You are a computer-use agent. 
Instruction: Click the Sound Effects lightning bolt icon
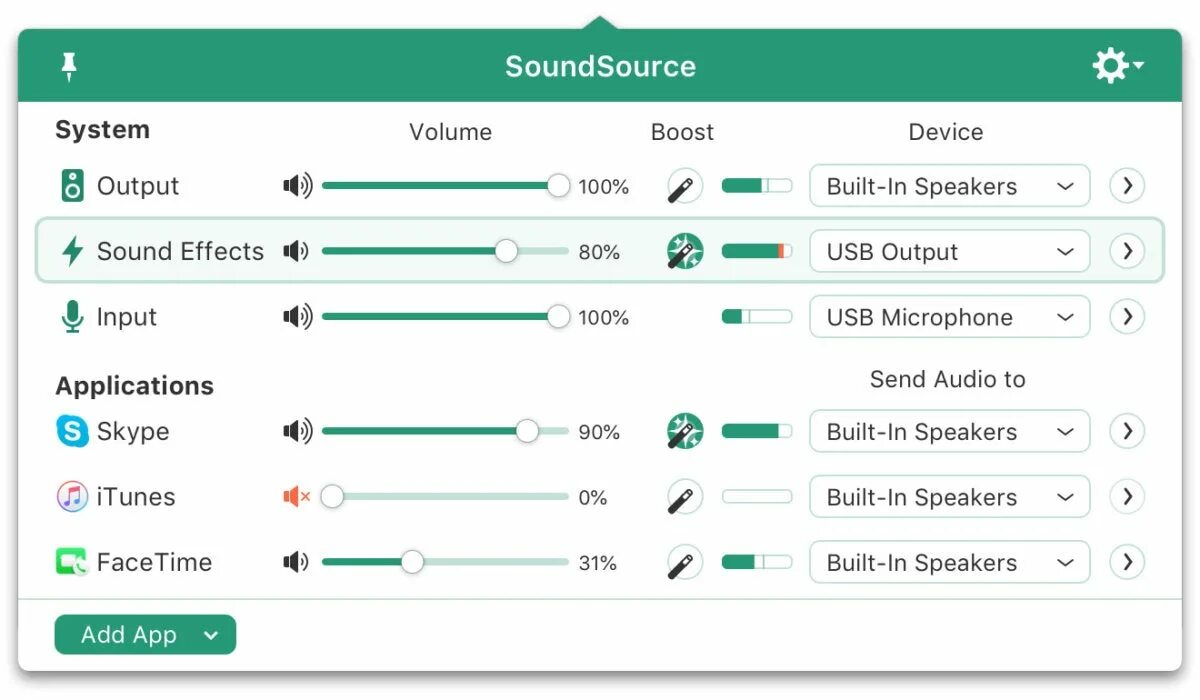[x=72, y=251]
